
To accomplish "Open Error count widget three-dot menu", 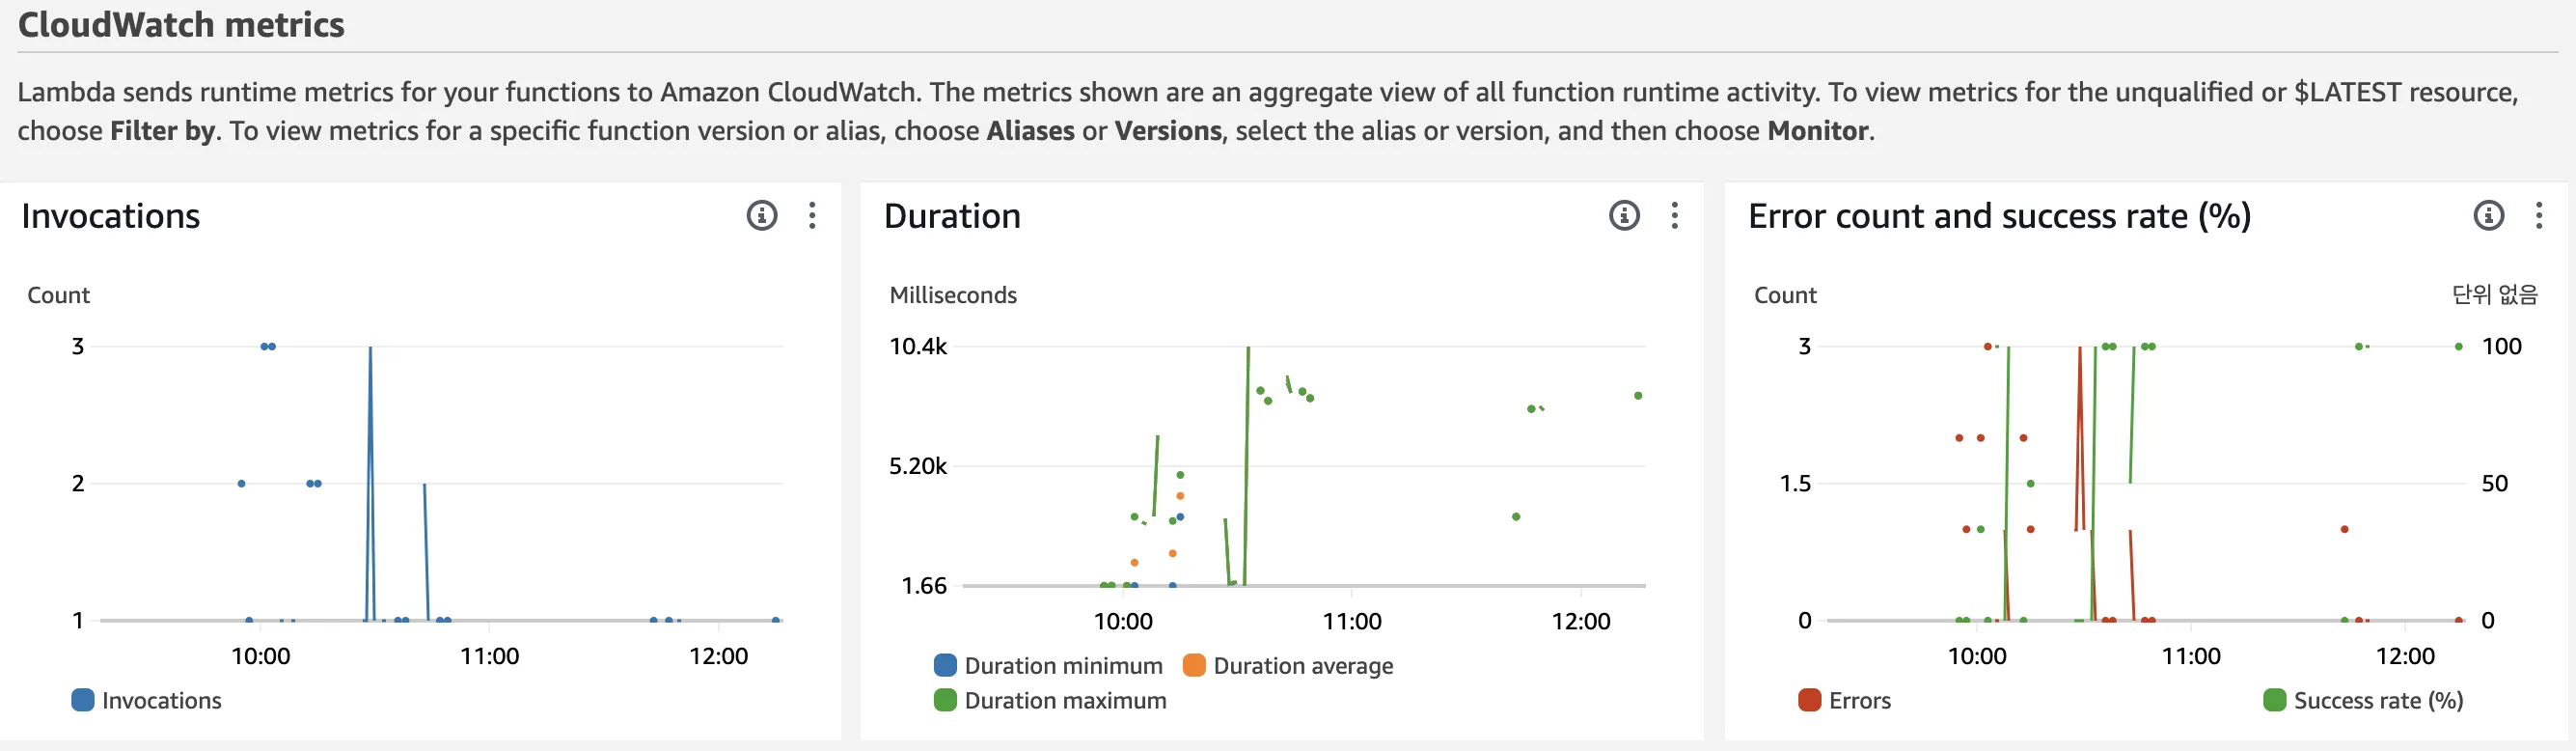I will [2538, 215].
